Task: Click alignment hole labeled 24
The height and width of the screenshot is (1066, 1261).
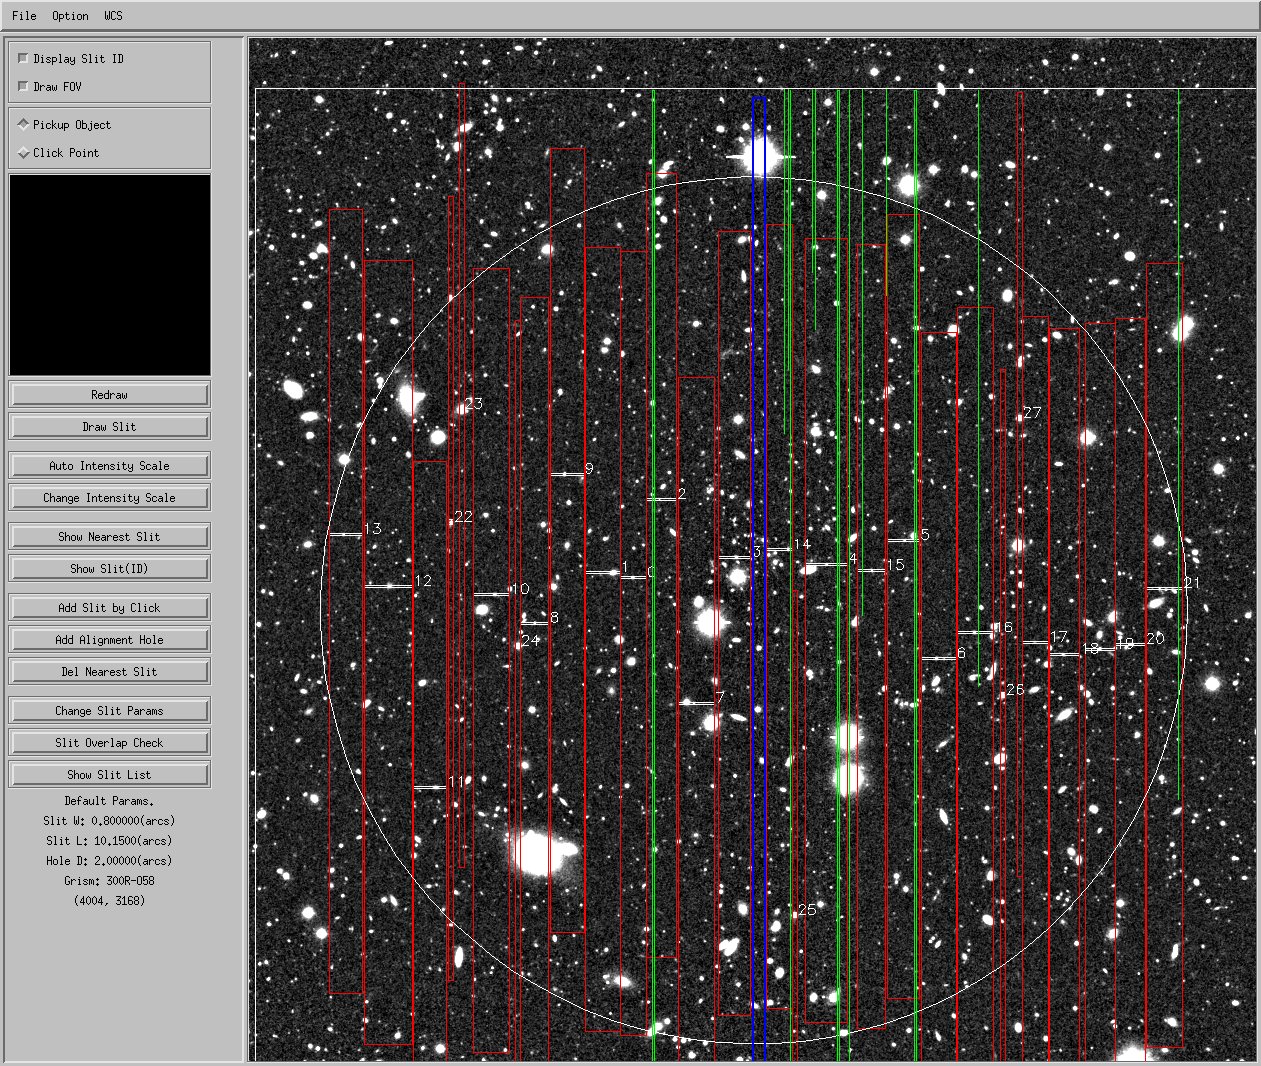Action: (x=518, y=645)
